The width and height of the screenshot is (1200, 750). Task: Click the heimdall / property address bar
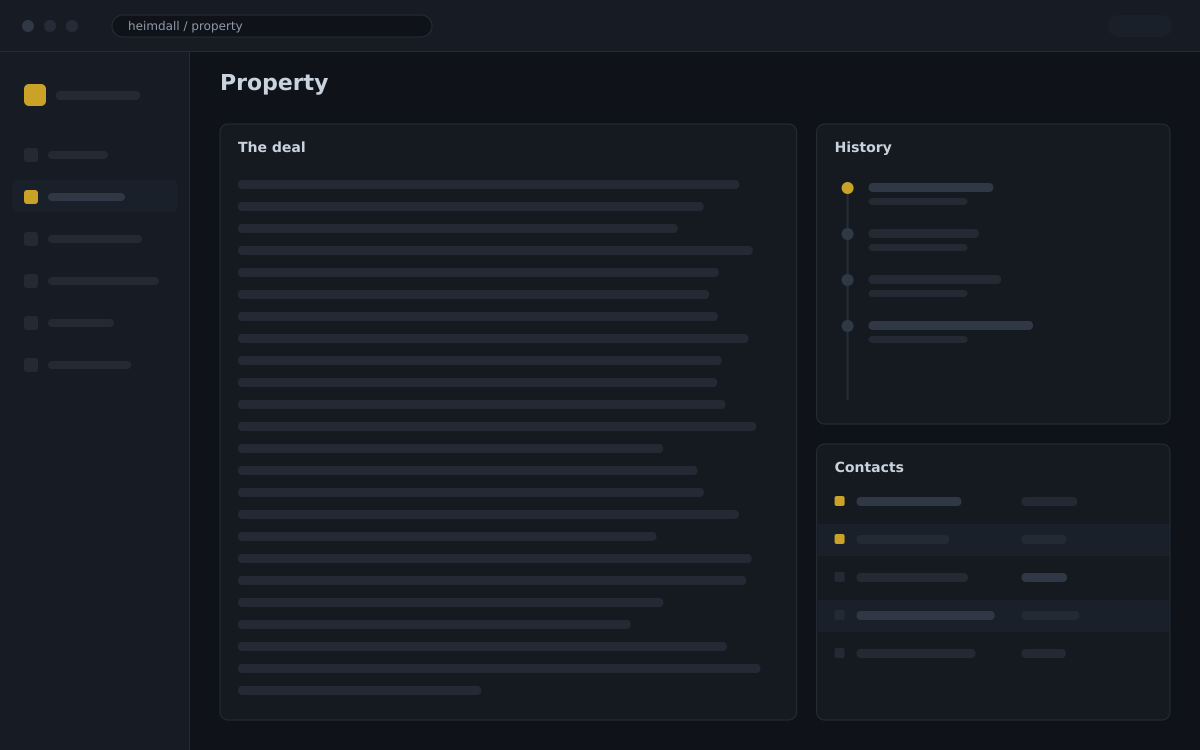(272, 26)
